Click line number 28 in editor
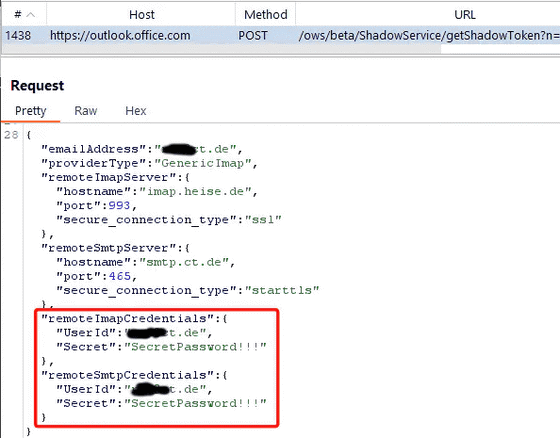The width and height of the screenshot is (560, 438). pos(11,135)
